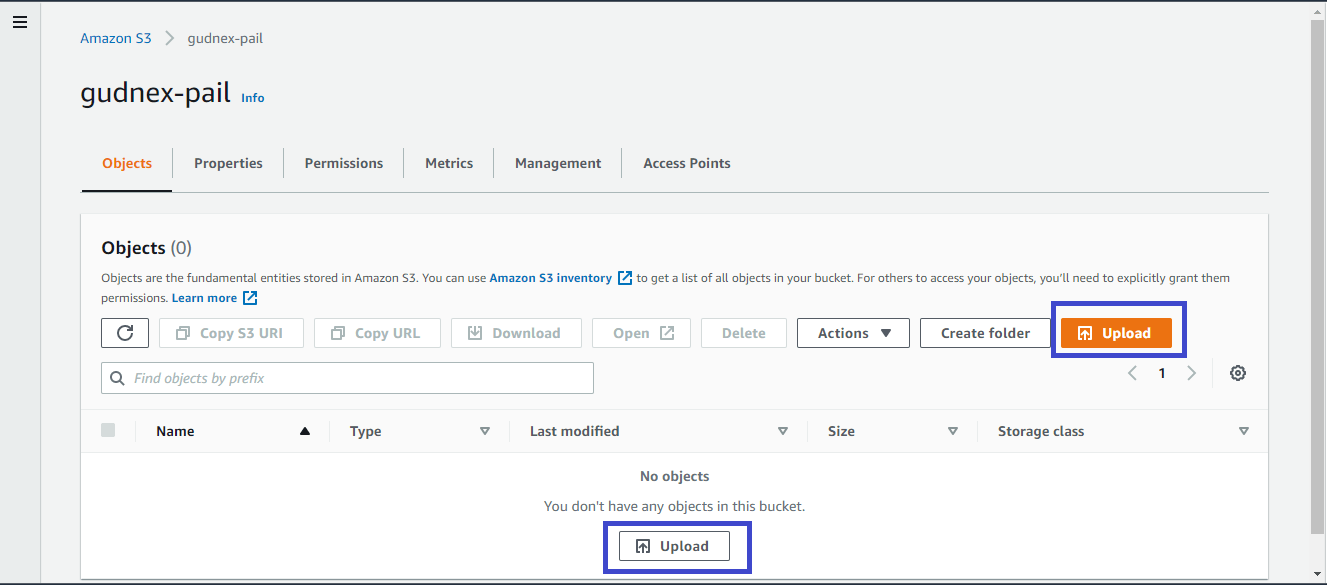Sort by the Storage class column arrow
Viewport: 1327px width, 585px height.
point(1244,431)
